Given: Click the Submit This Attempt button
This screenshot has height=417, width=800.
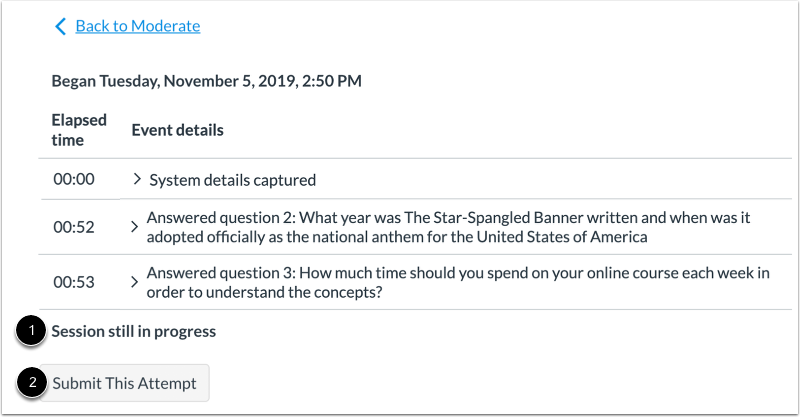Looking at the screenshot, I should [124, 383].
